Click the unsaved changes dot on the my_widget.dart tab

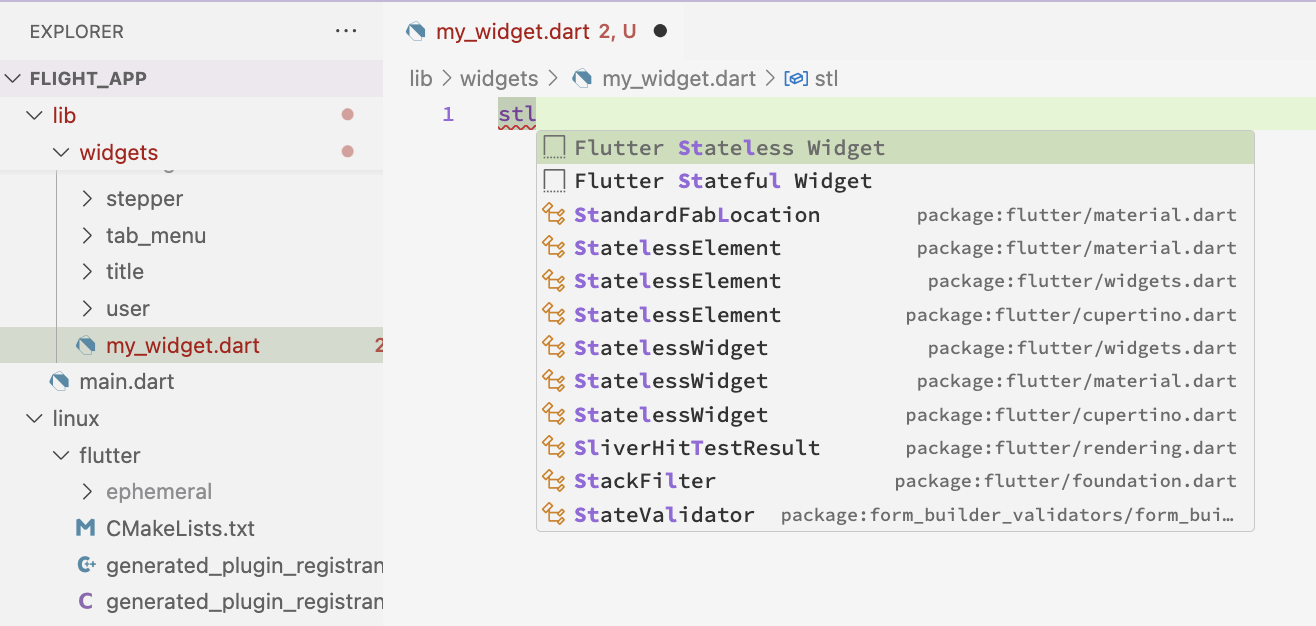coord(660,31)
